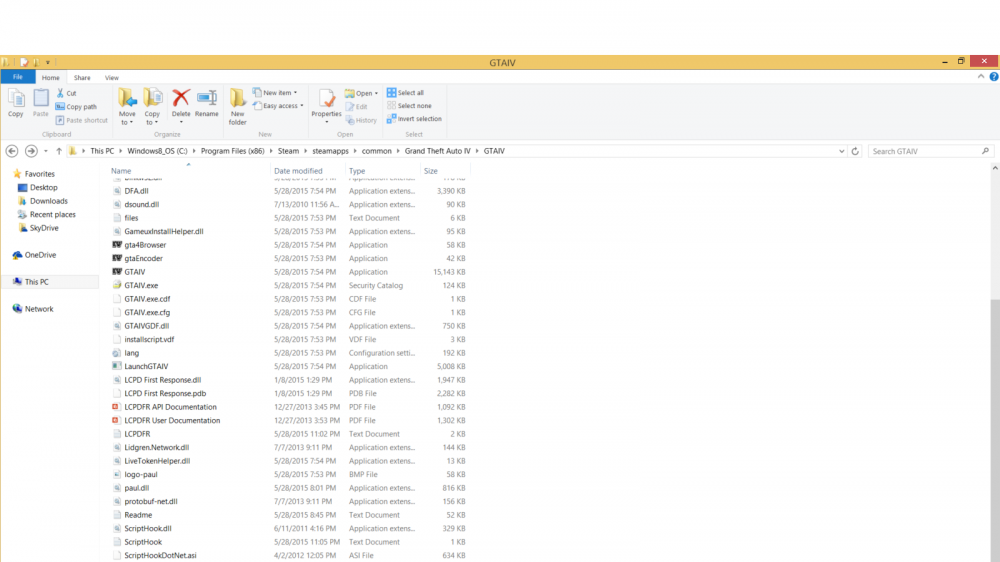Select the logo-paul BMP file
This screenshot has width=1000, height=562.
(x=140, y=475)
